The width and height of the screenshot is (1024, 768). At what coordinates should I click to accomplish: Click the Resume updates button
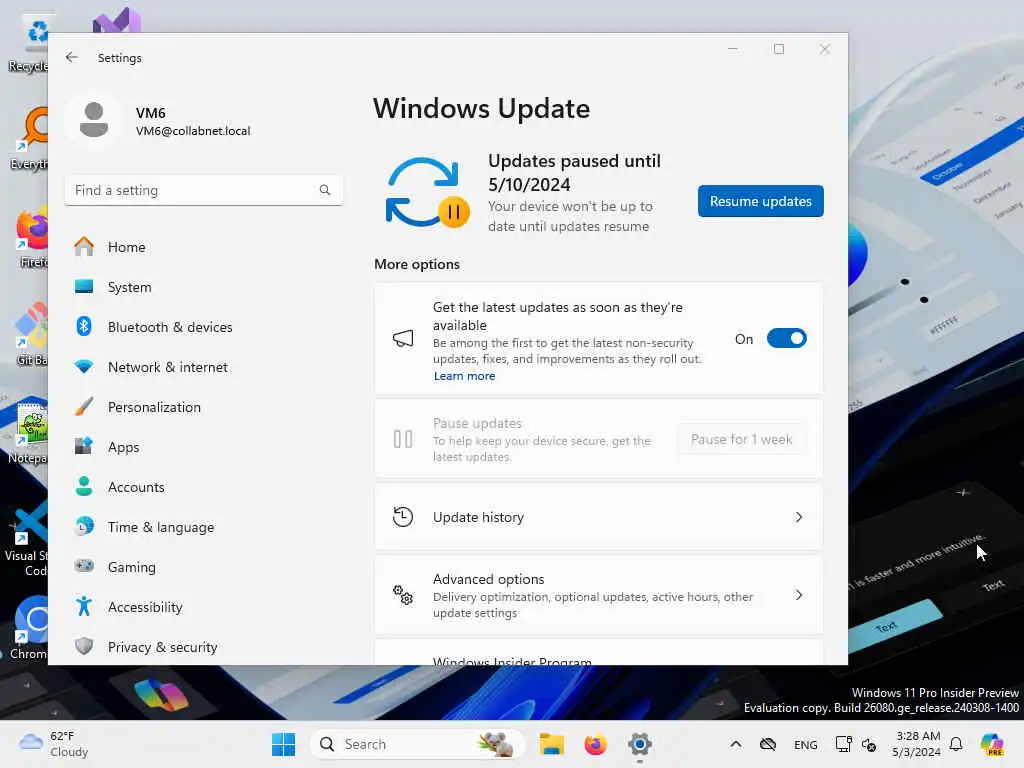coord(761,201)
